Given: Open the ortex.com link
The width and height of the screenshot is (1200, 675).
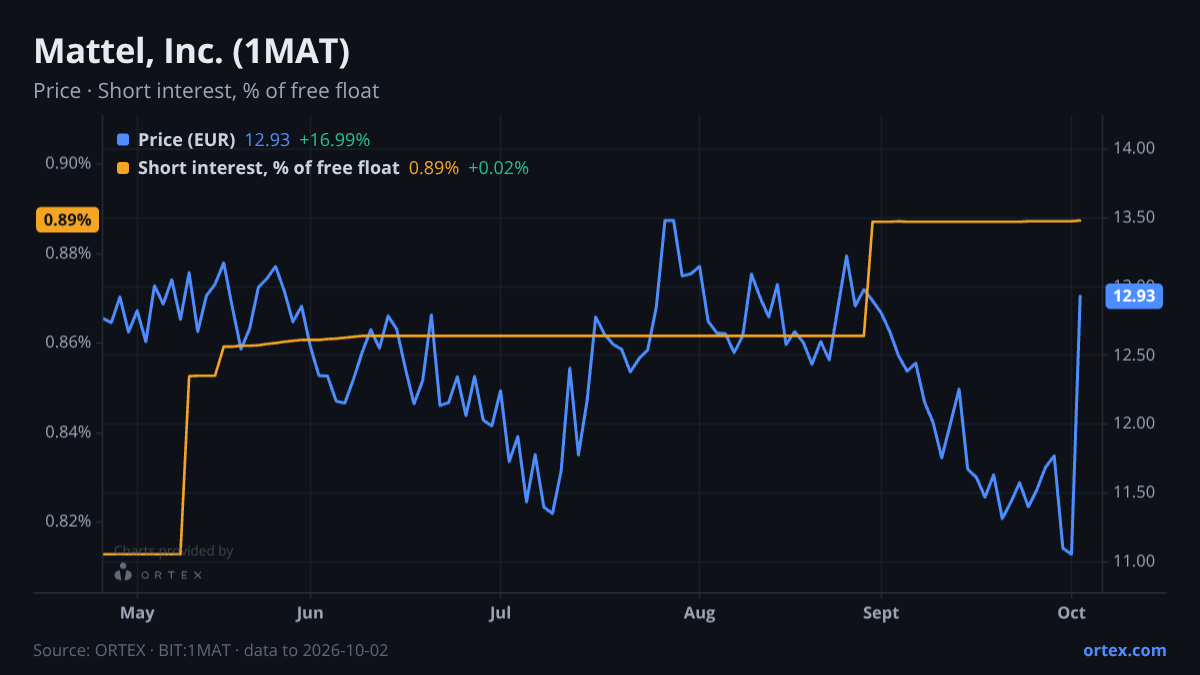Looking at the screenshot, I should (1124, 650).
